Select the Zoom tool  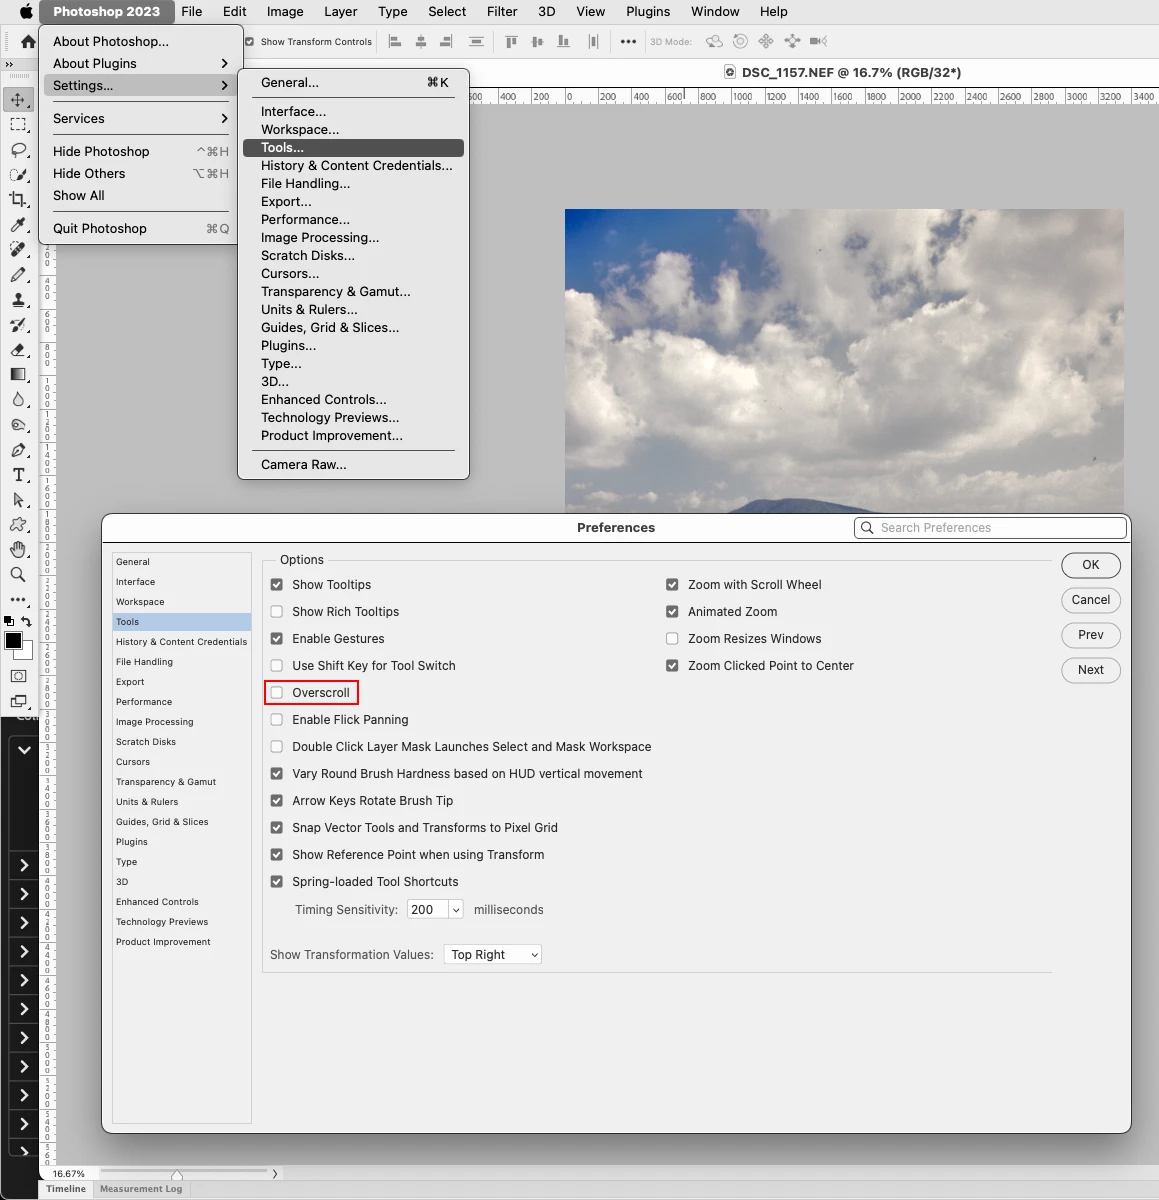pyautogui.click(x=18, y=574)
